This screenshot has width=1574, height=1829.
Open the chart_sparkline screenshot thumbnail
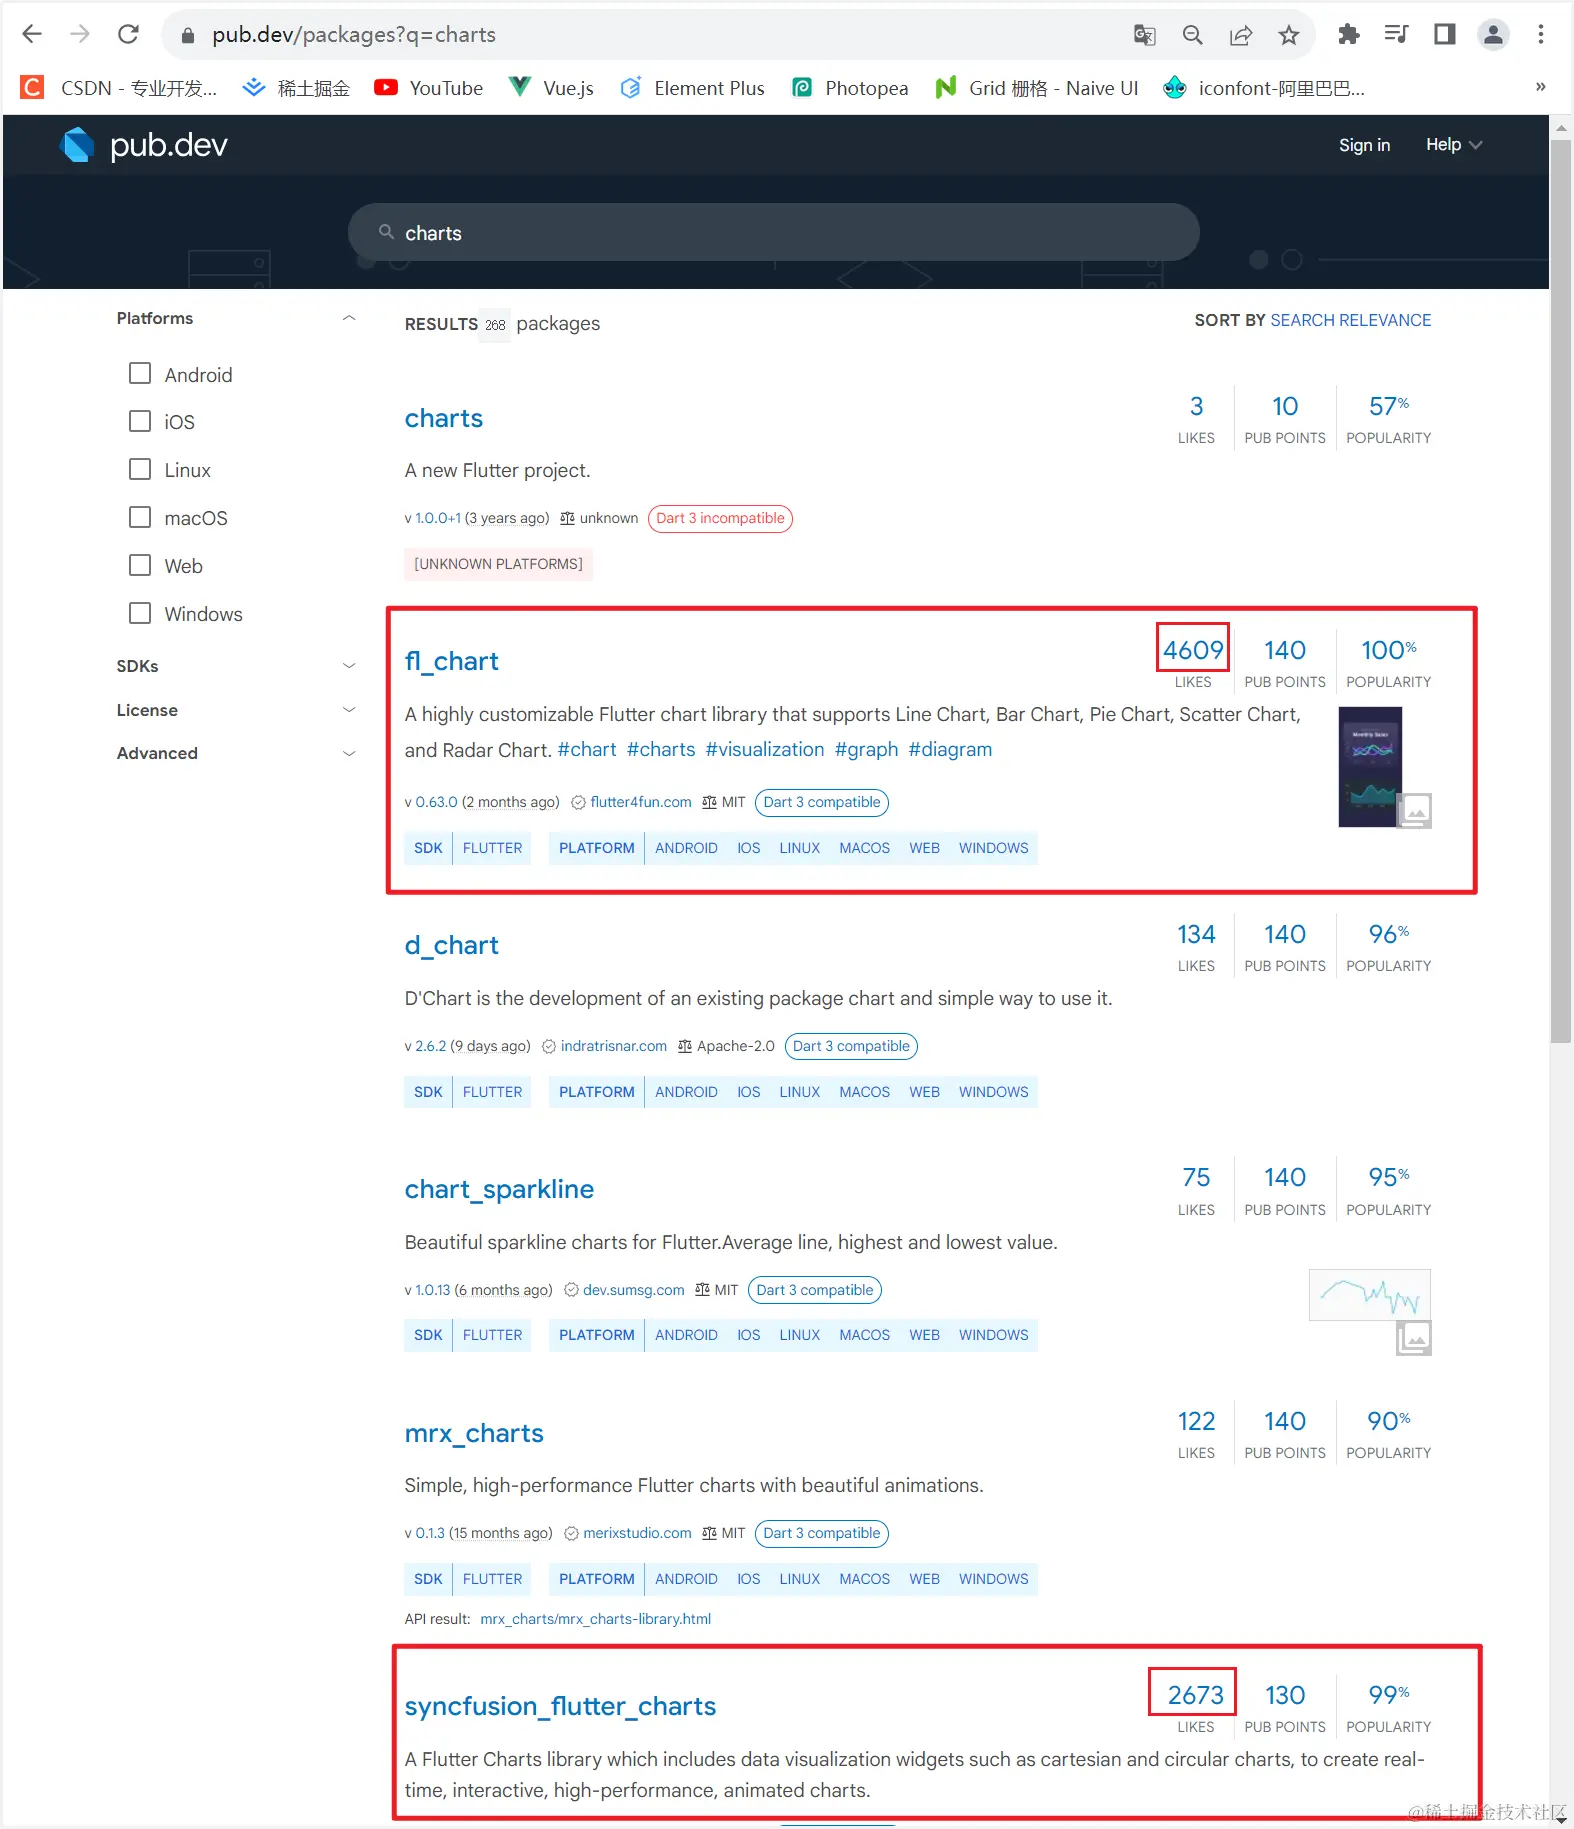[1370, 1295]
